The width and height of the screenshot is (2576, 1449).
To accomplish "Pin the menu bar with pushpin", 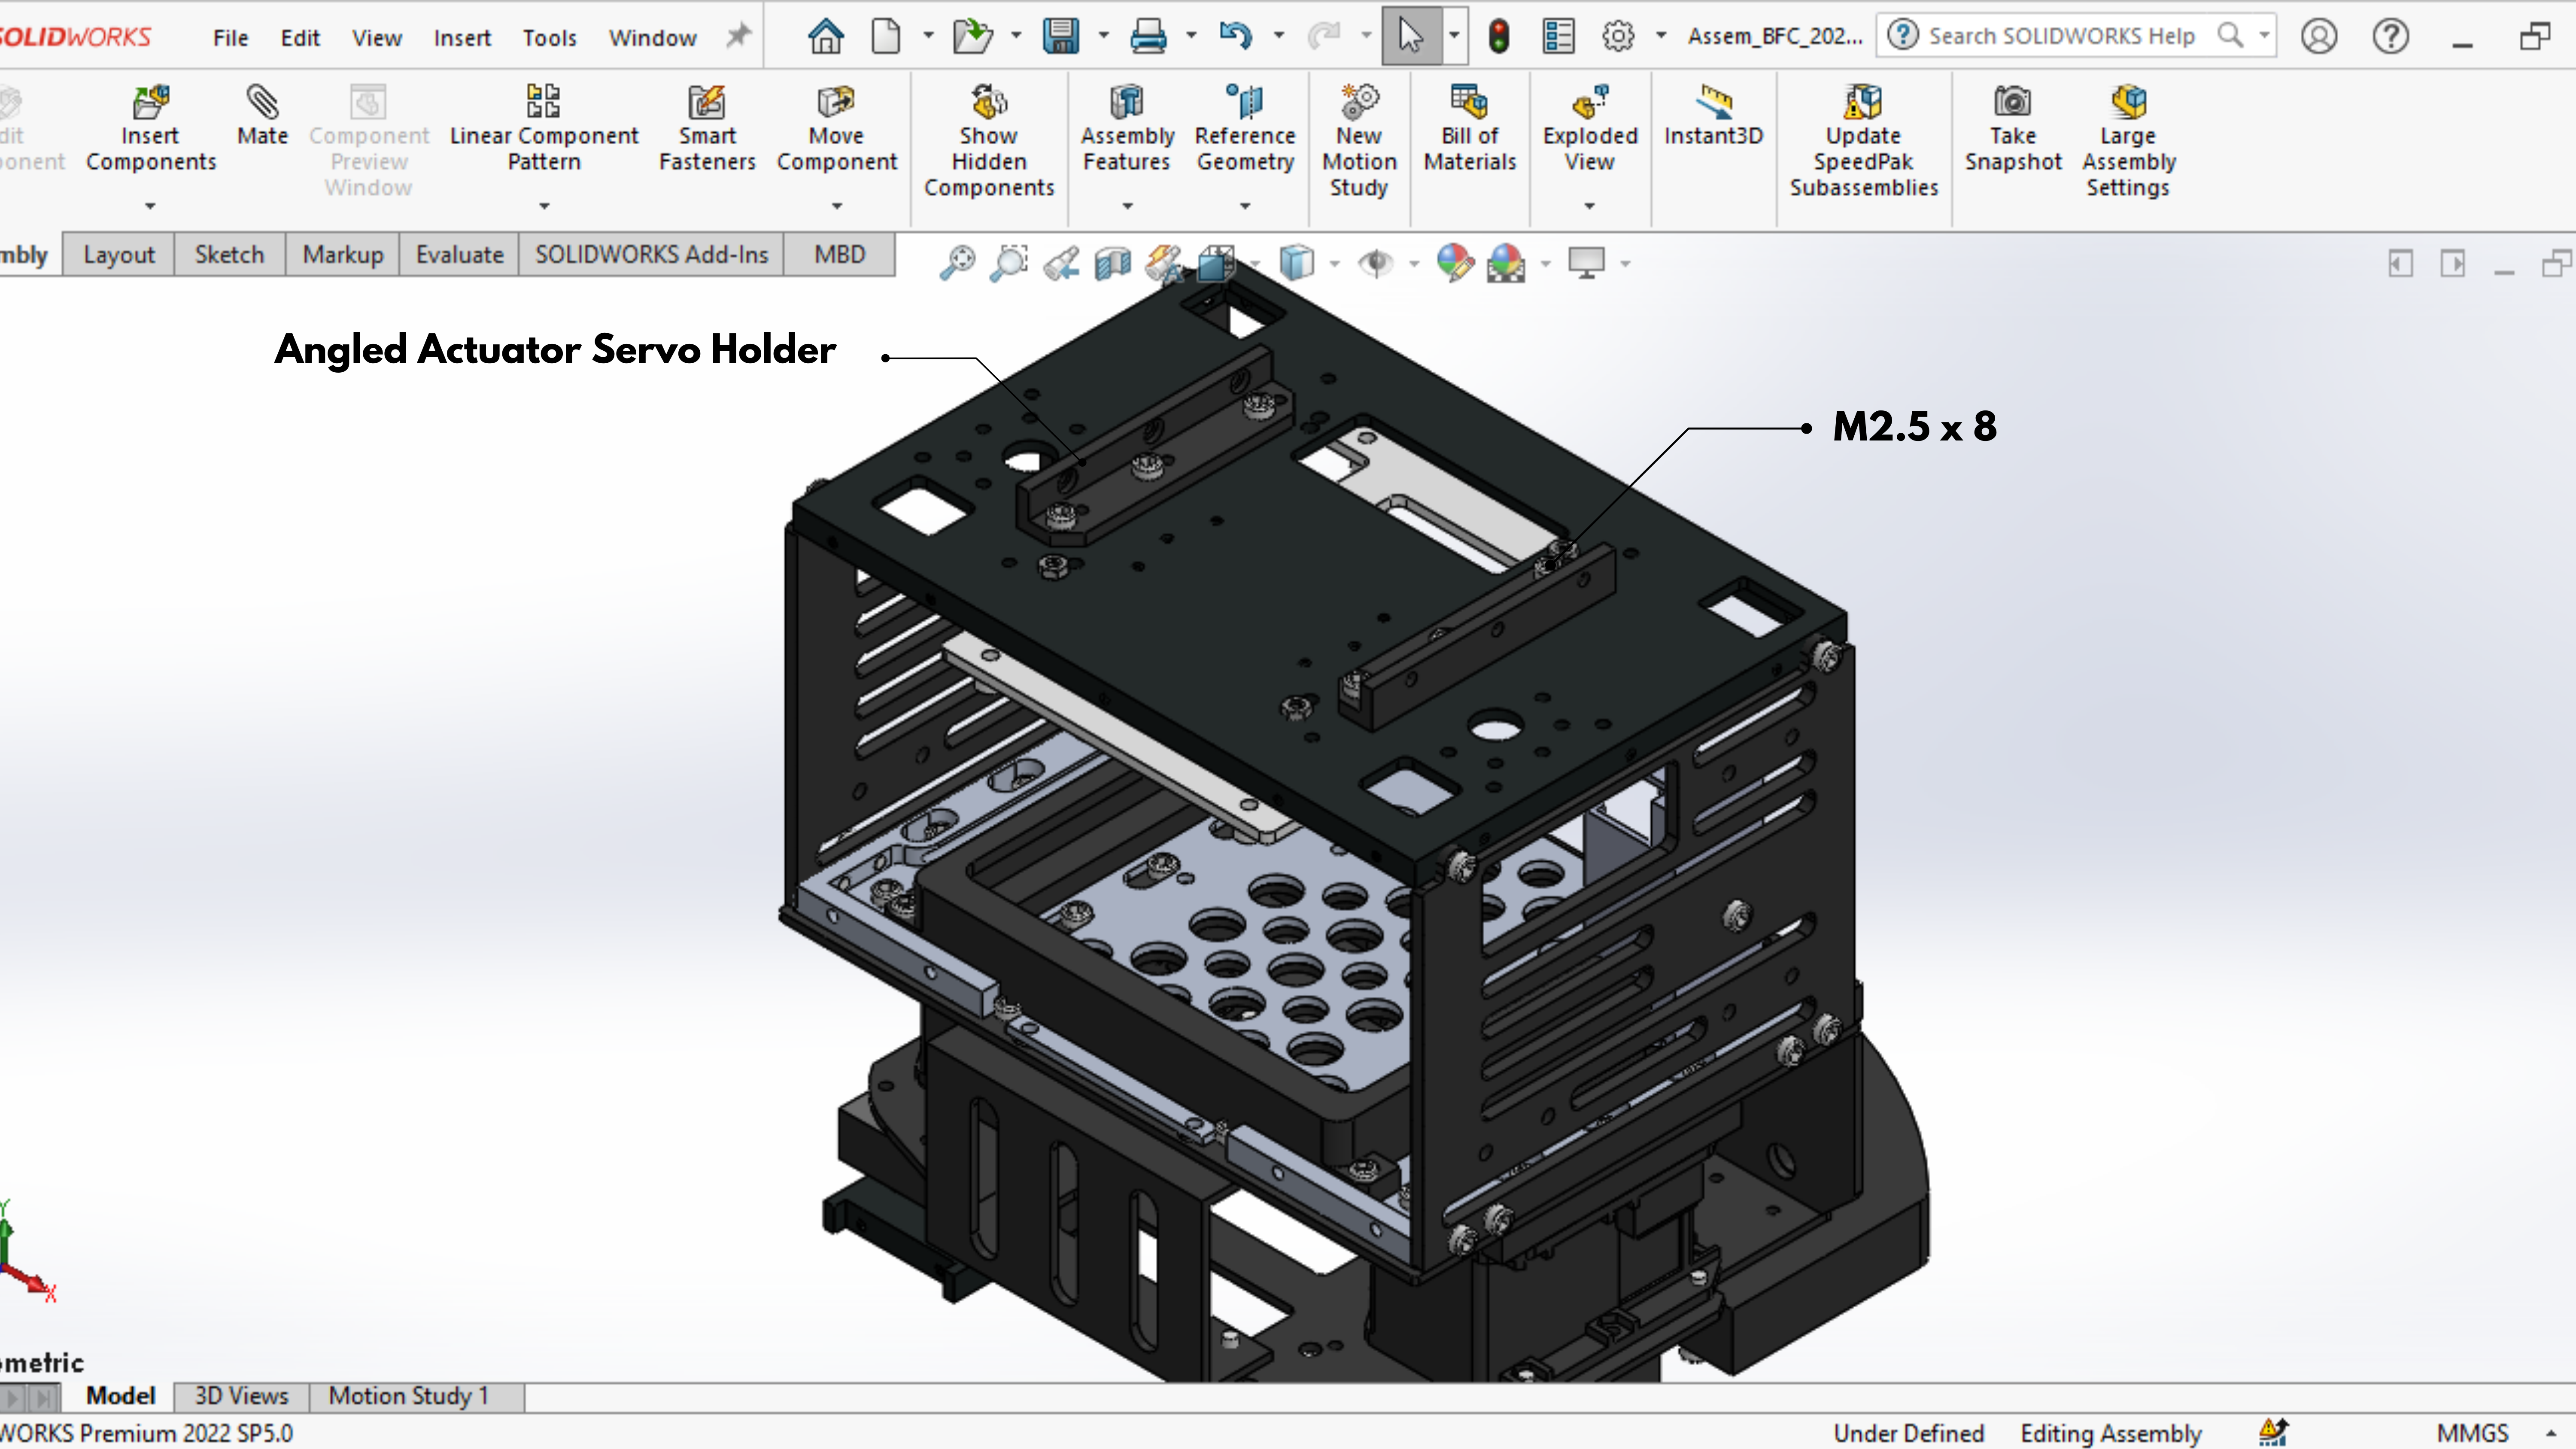I will [x=738, y=37].
